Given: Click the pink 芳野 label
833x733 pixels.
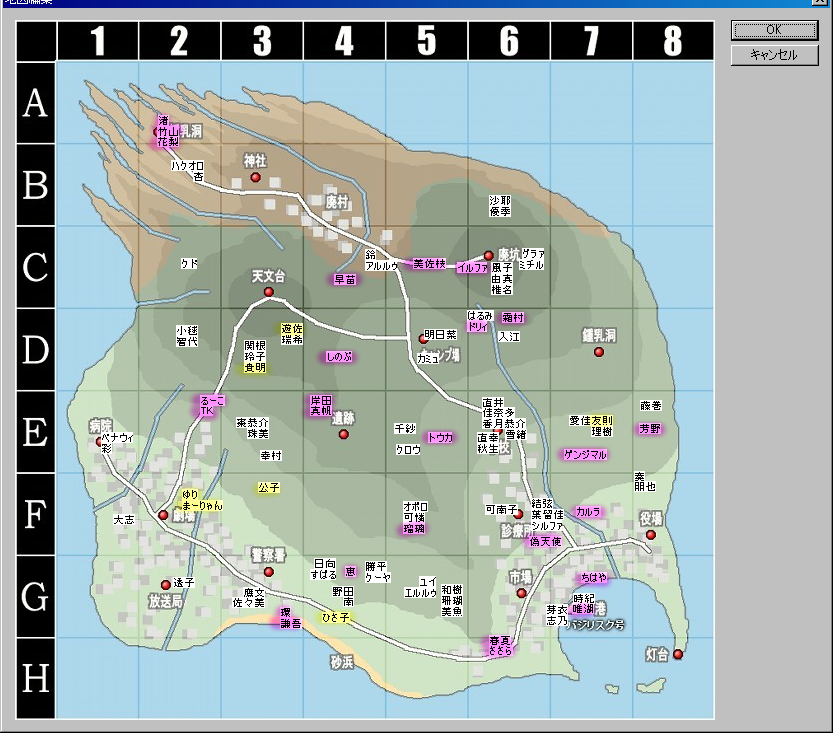Looking at the screenshot, I should (650, 429).
